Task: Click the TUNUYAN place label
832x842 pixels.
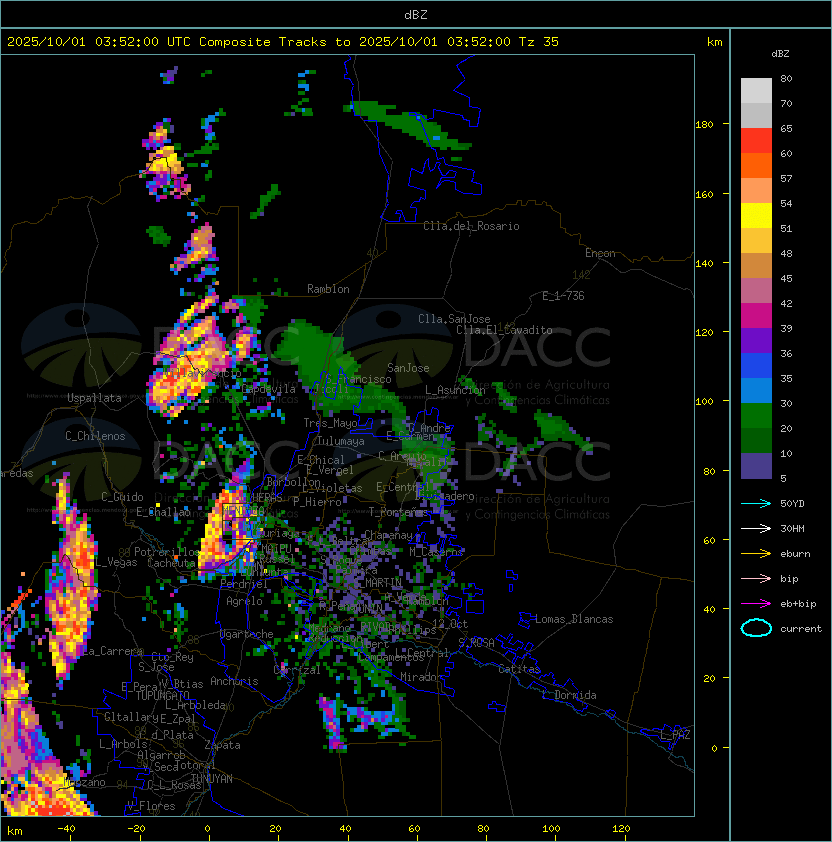Action: click(212, 779)
